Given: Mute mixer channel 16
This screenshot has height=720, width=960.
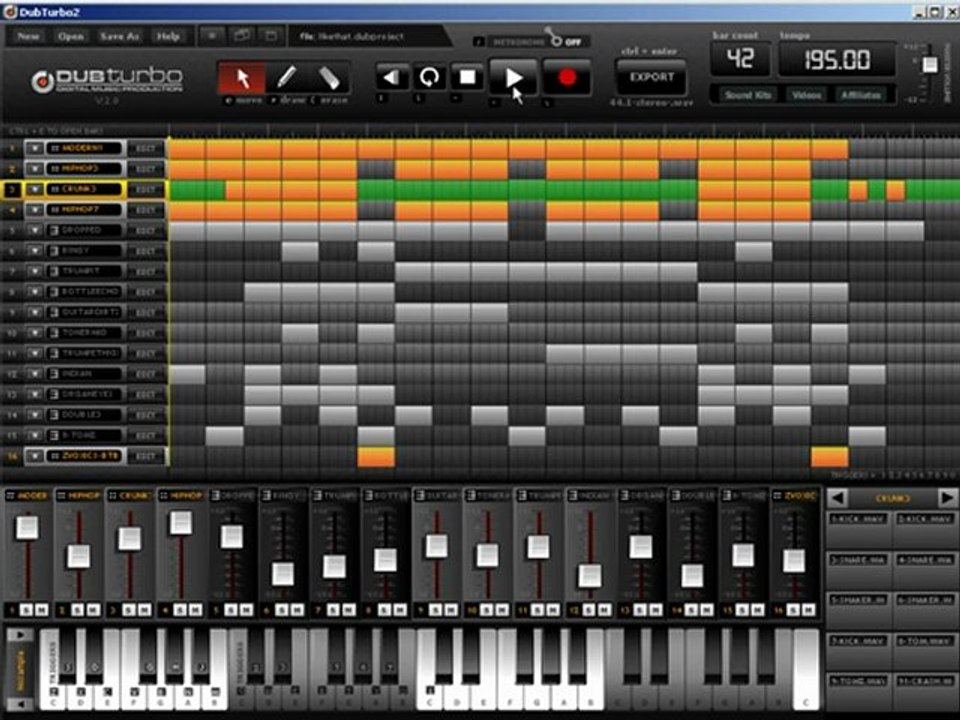Looking at the screenshot, I should (808, 610).
